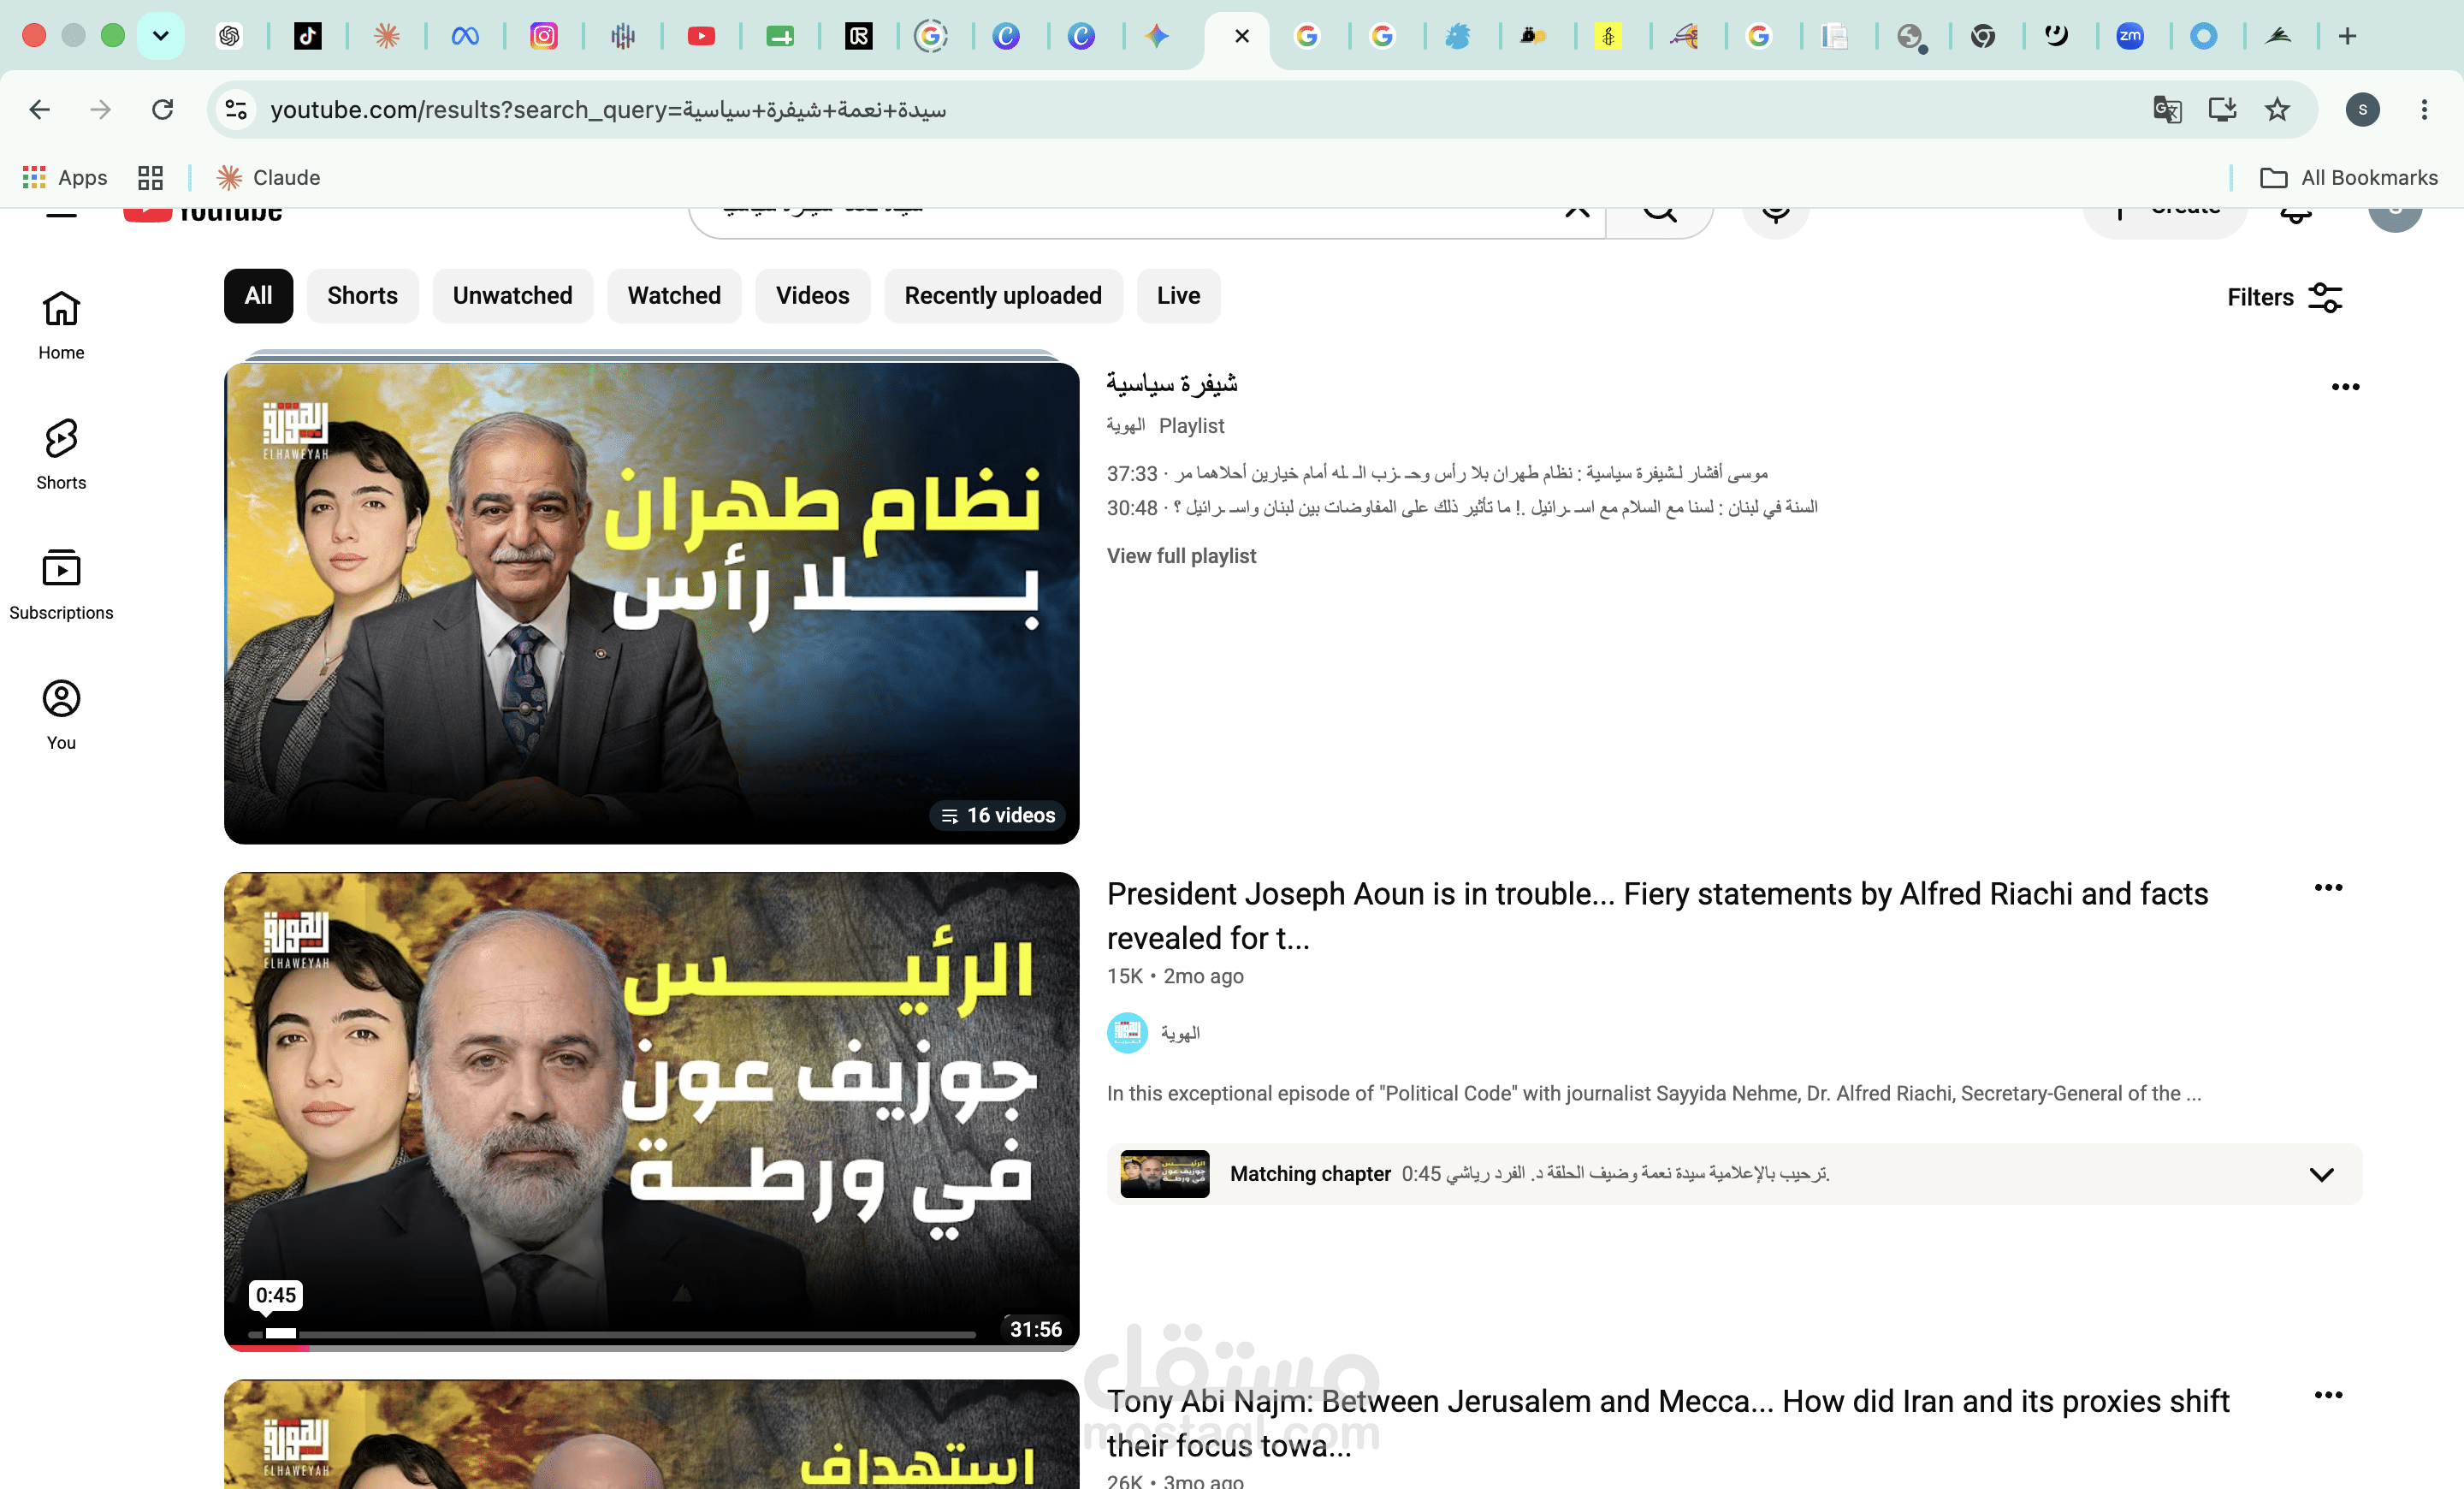This screenshot has height=1489, width=2464.
Task: Open the 30:48 playlist video entry
Action: point(1462,508)
